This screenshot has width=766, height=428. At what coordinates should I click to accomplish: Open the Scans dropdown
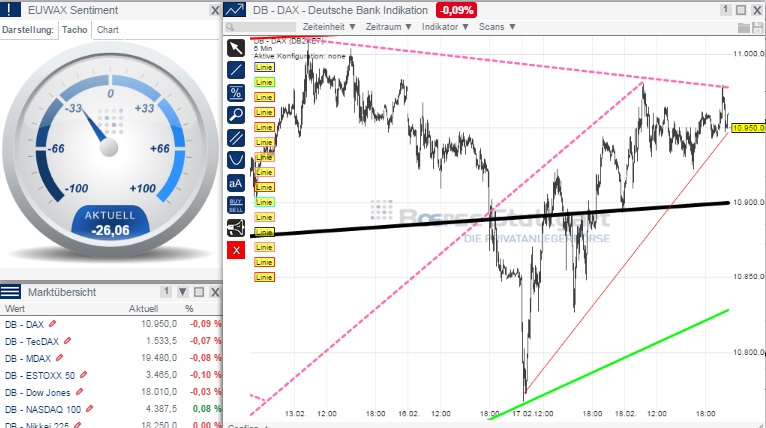(x=497, y=27)
